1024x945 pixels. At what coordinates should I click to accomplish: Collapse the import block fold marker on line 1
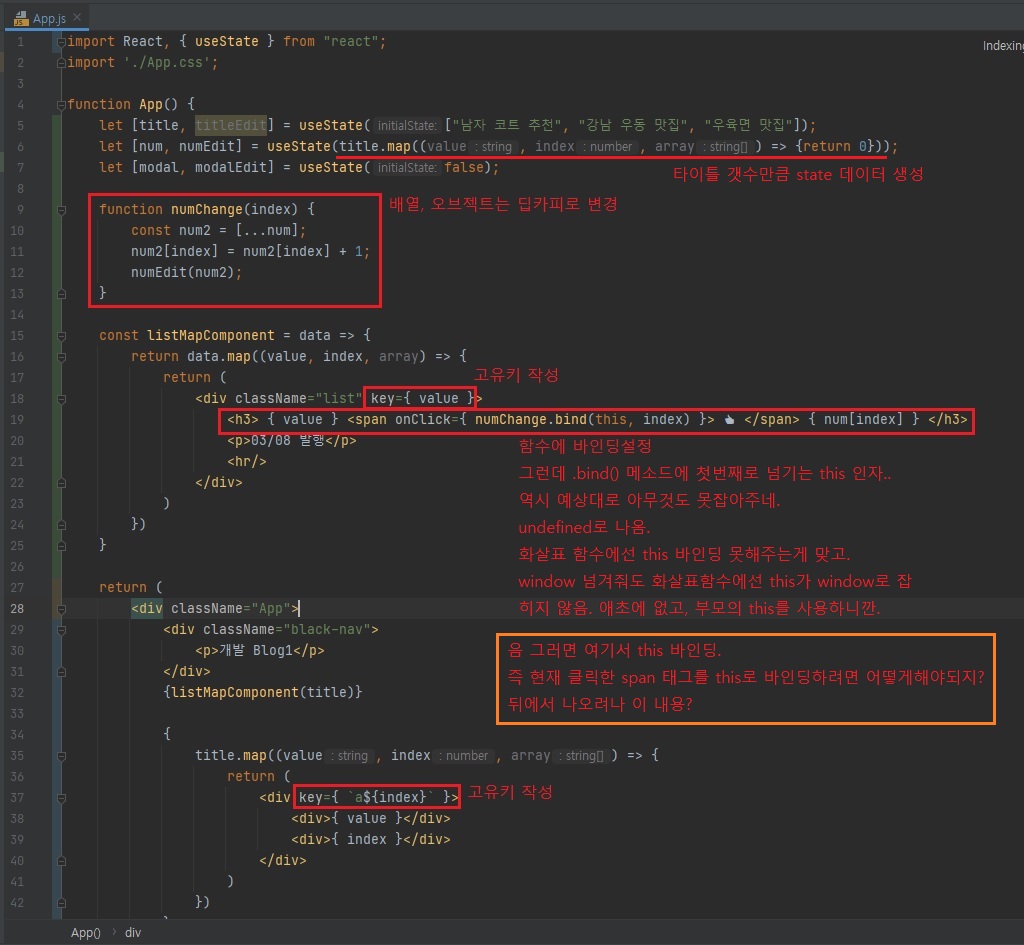(x=61, y=42)
